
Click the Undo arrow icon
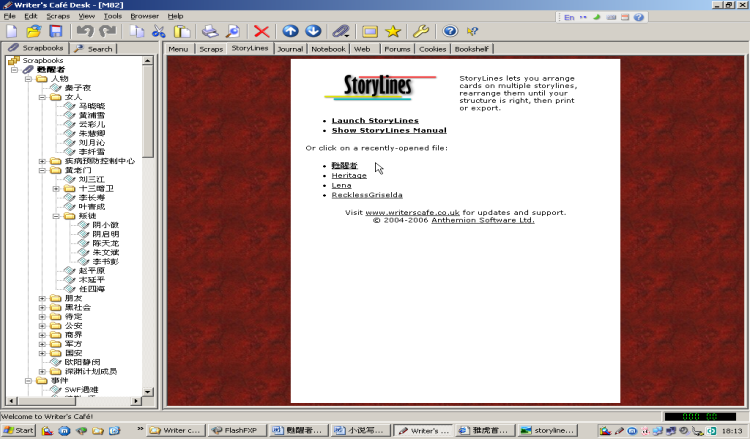(x=85, y=32)
